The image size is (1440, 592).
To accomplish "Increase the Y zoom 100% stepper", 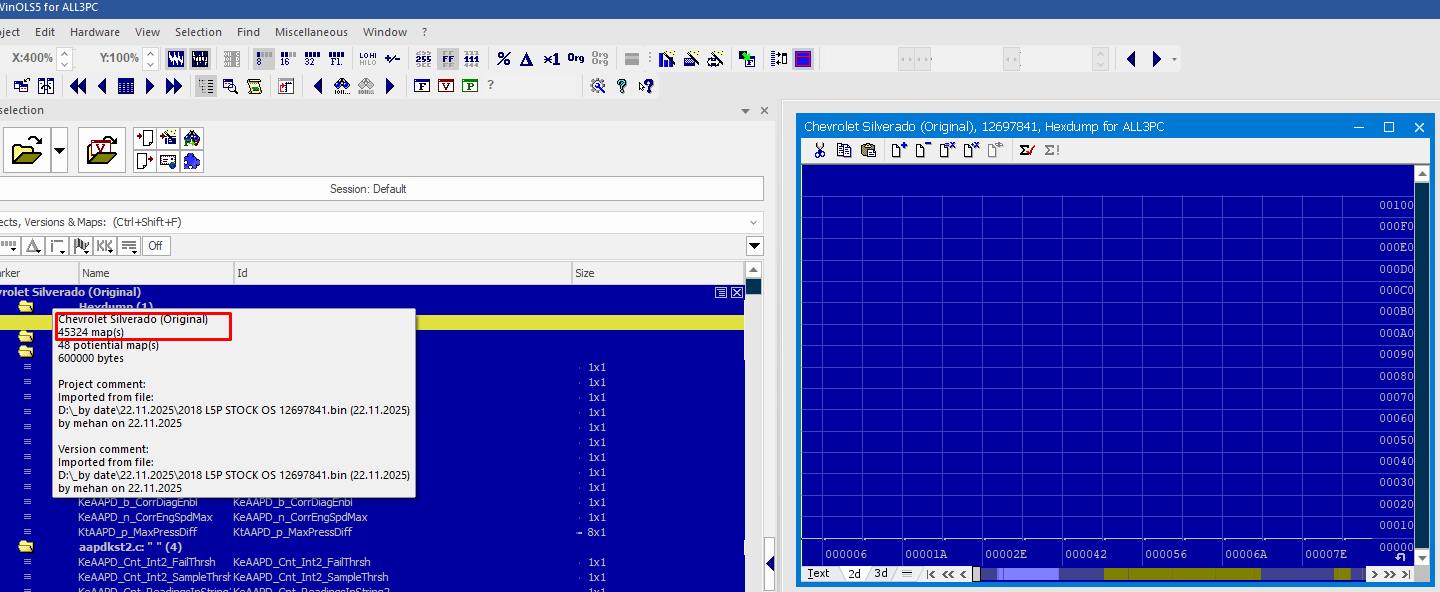I will (150, 53).
